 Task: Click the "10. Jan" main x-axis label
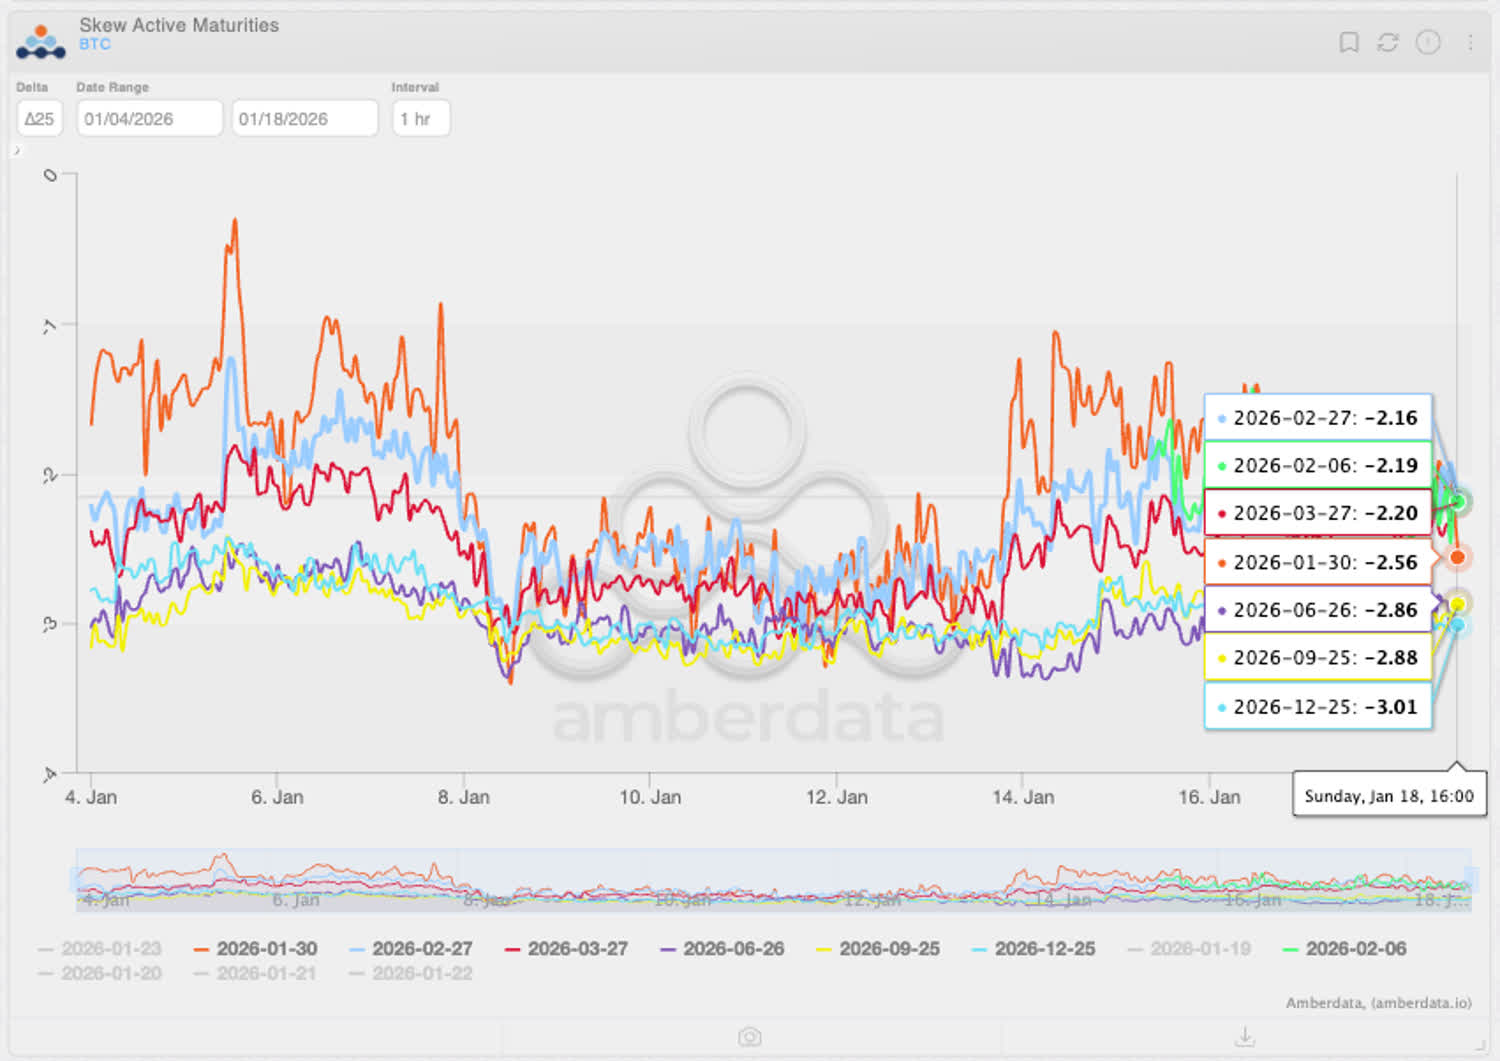[x=650, y=798]
